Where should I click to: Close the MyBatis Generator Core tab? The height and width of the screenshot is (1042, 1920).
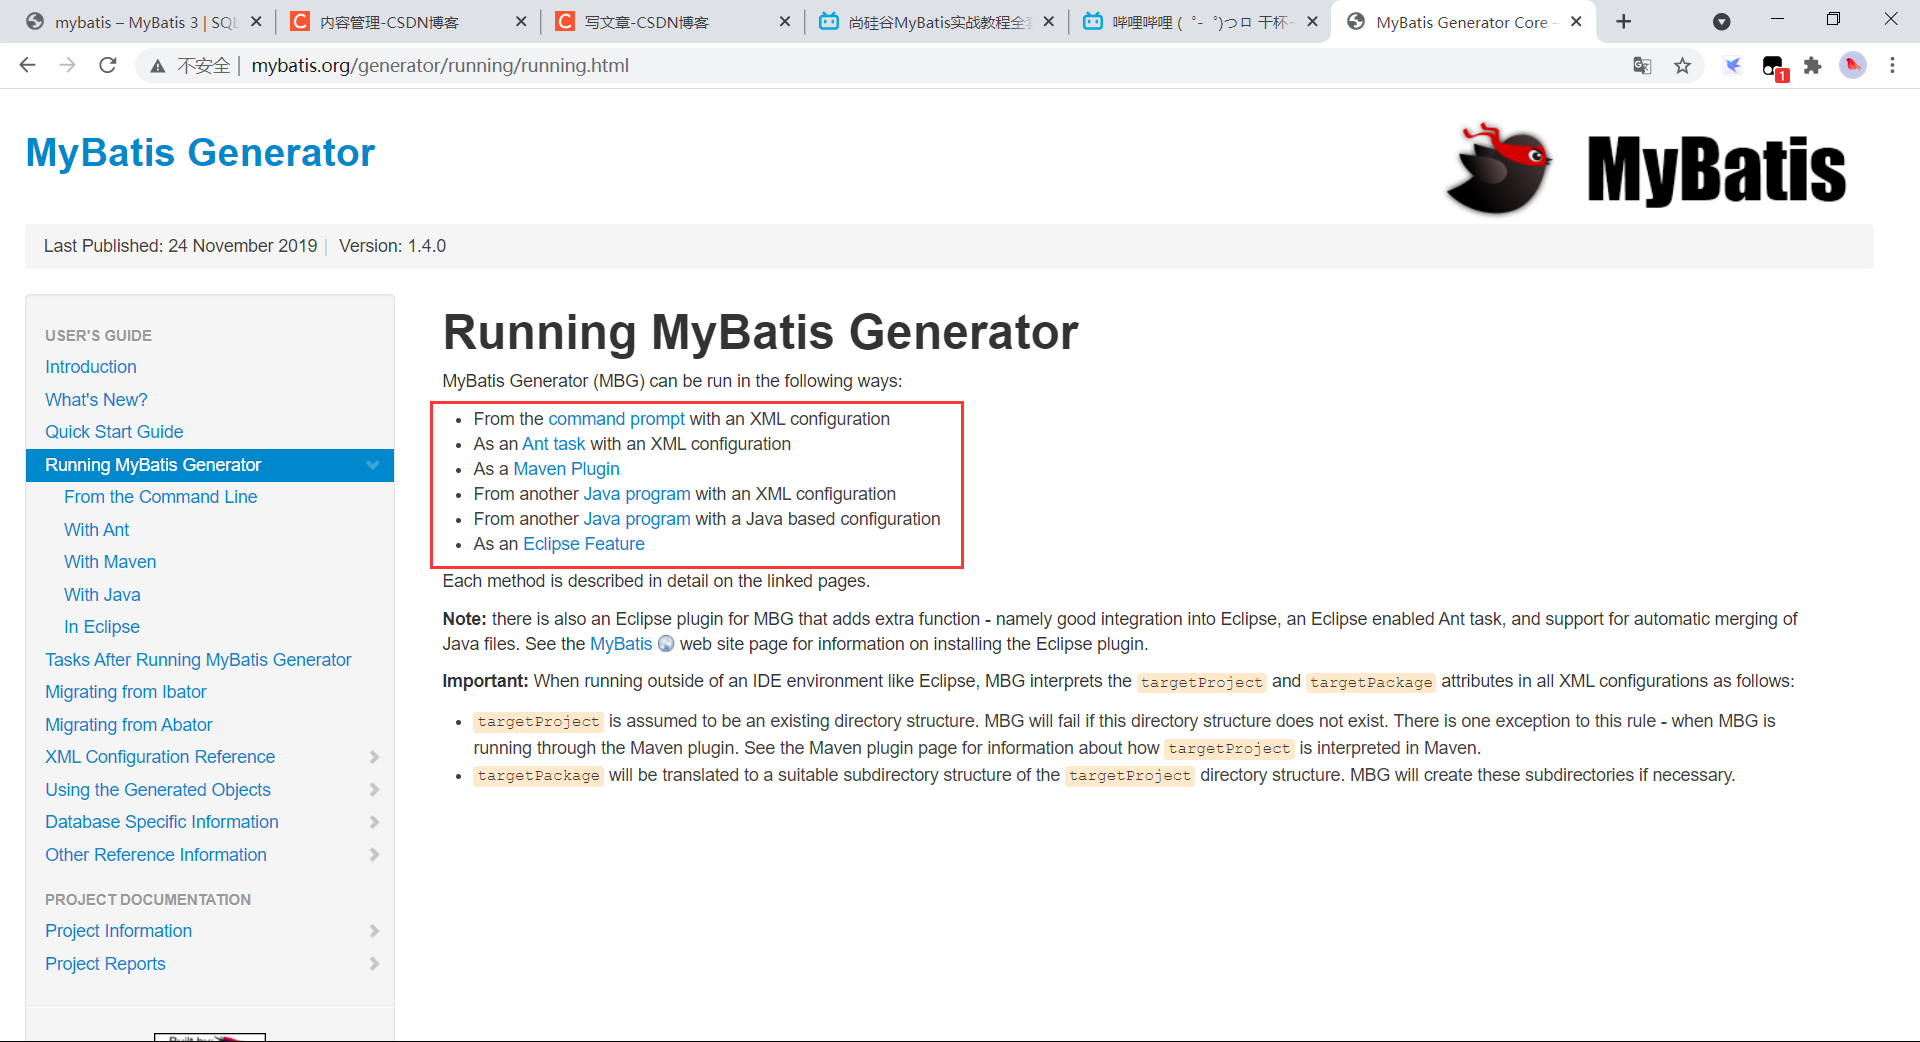1576,21
